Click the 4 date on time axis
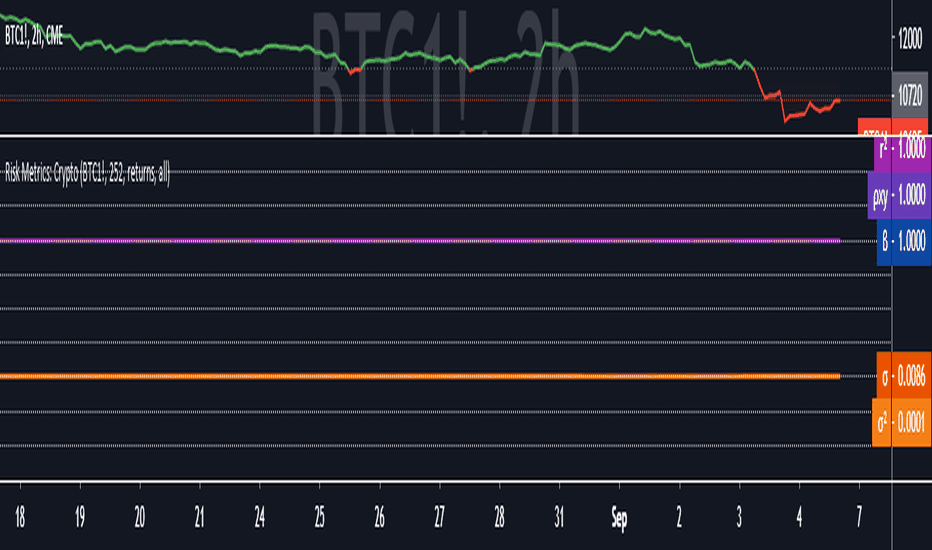Viewport: 932px width, 550px height. coord(799,518)
